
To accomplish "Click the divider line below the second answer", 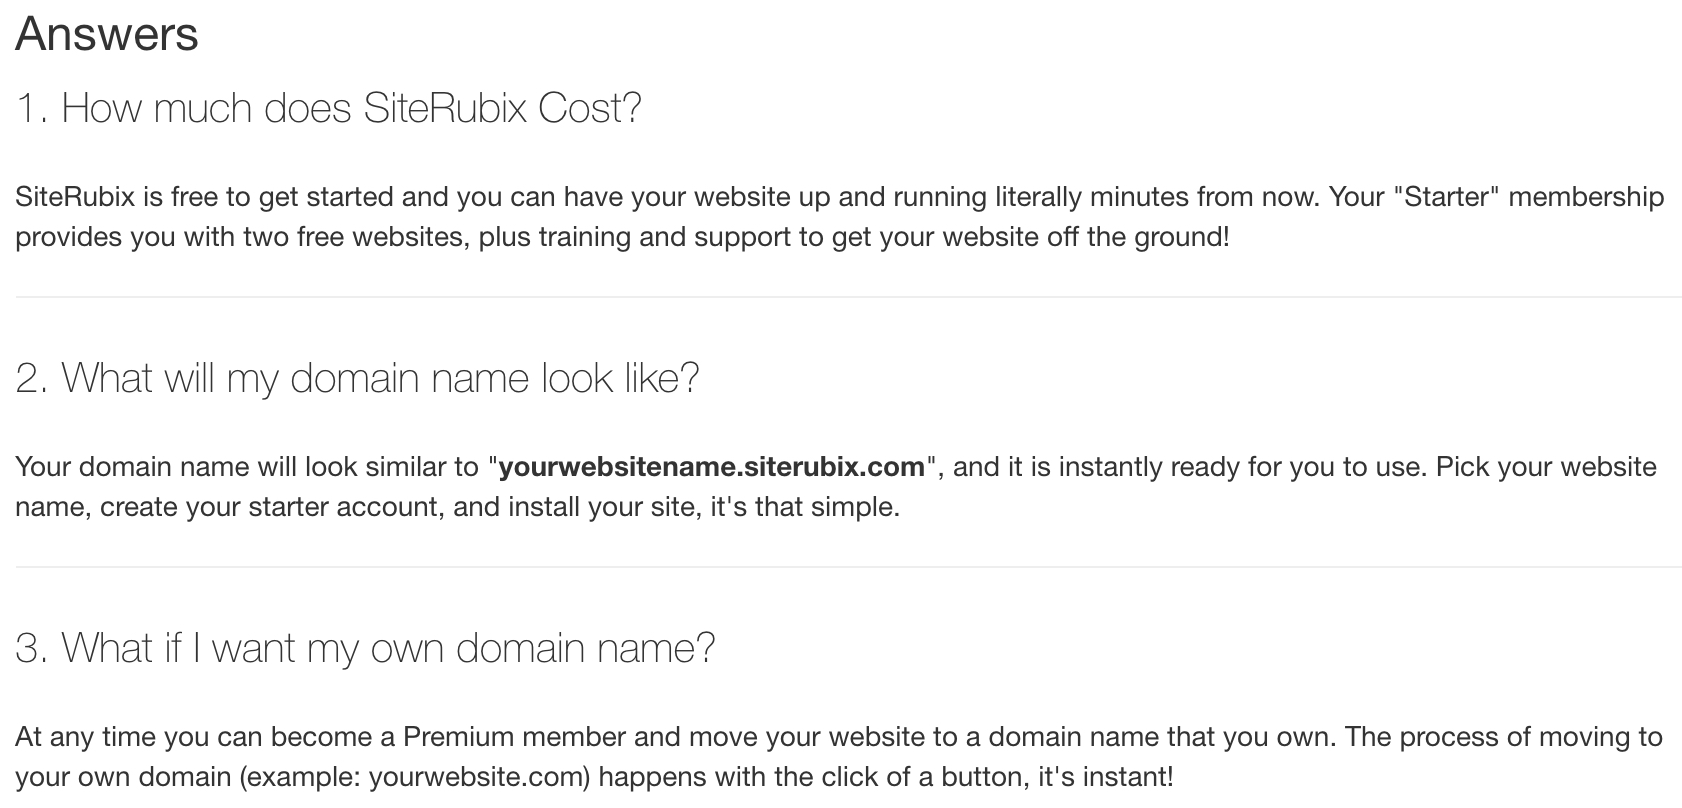I will 848,567.
